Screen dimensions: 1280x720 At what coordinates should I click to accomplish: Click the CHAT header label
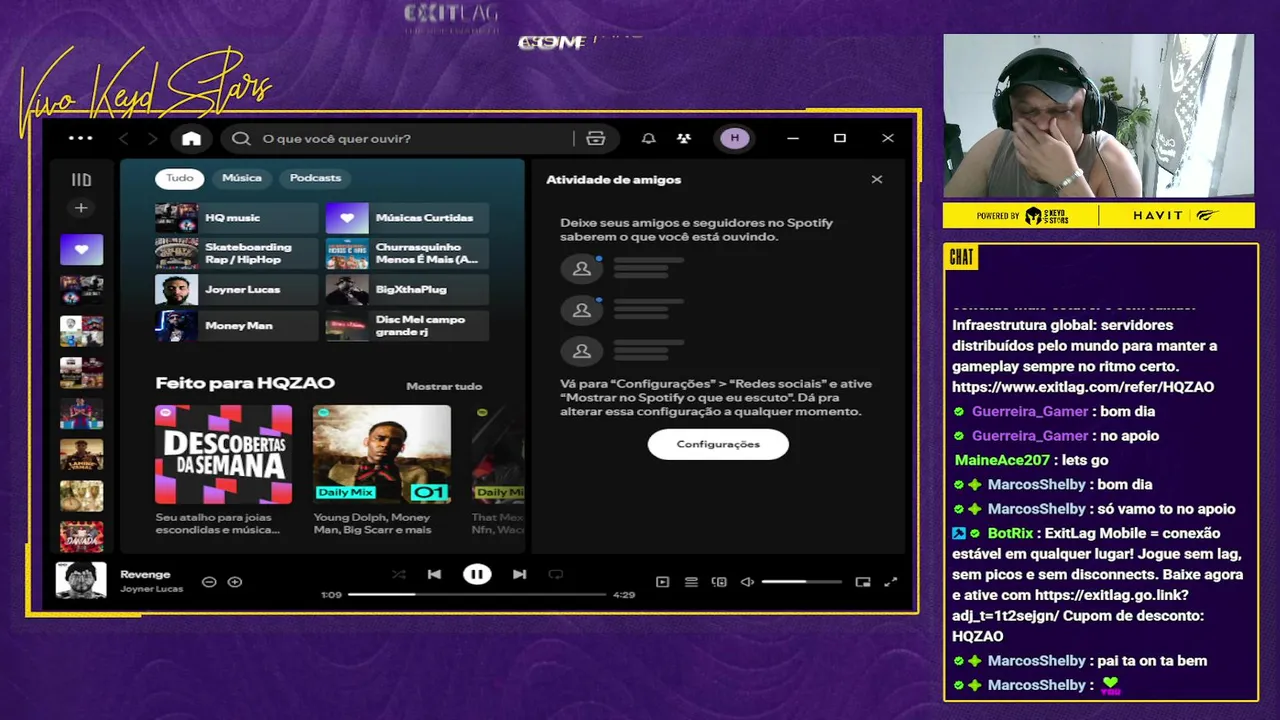[961, 258]
